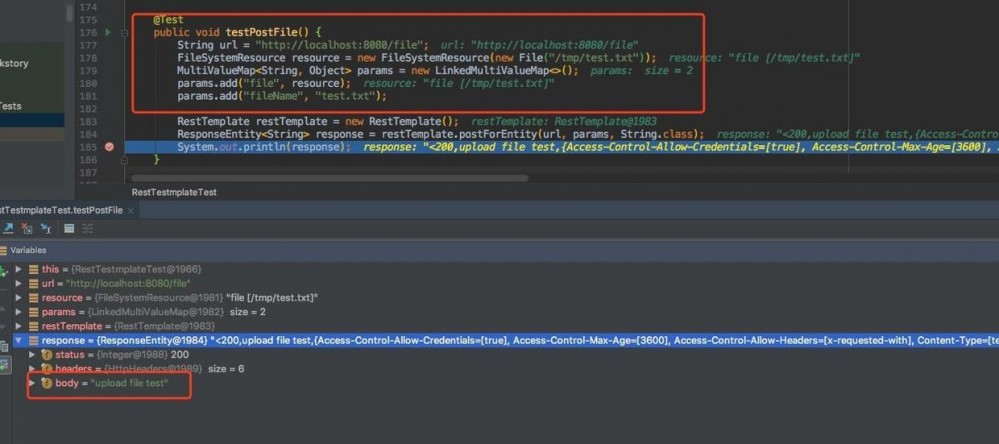Click the Step Out debugger arrow icon
The width and height of the screenshot is (999, 444).
[x=9, y=228]
